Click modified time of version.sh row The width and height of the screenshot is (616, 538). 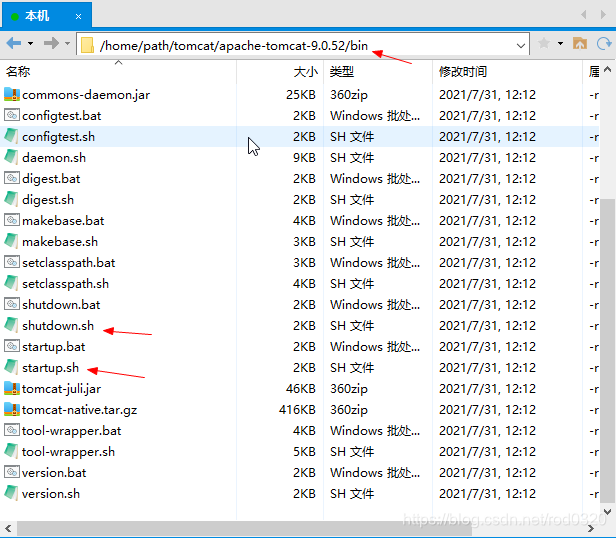click(487, 494)
